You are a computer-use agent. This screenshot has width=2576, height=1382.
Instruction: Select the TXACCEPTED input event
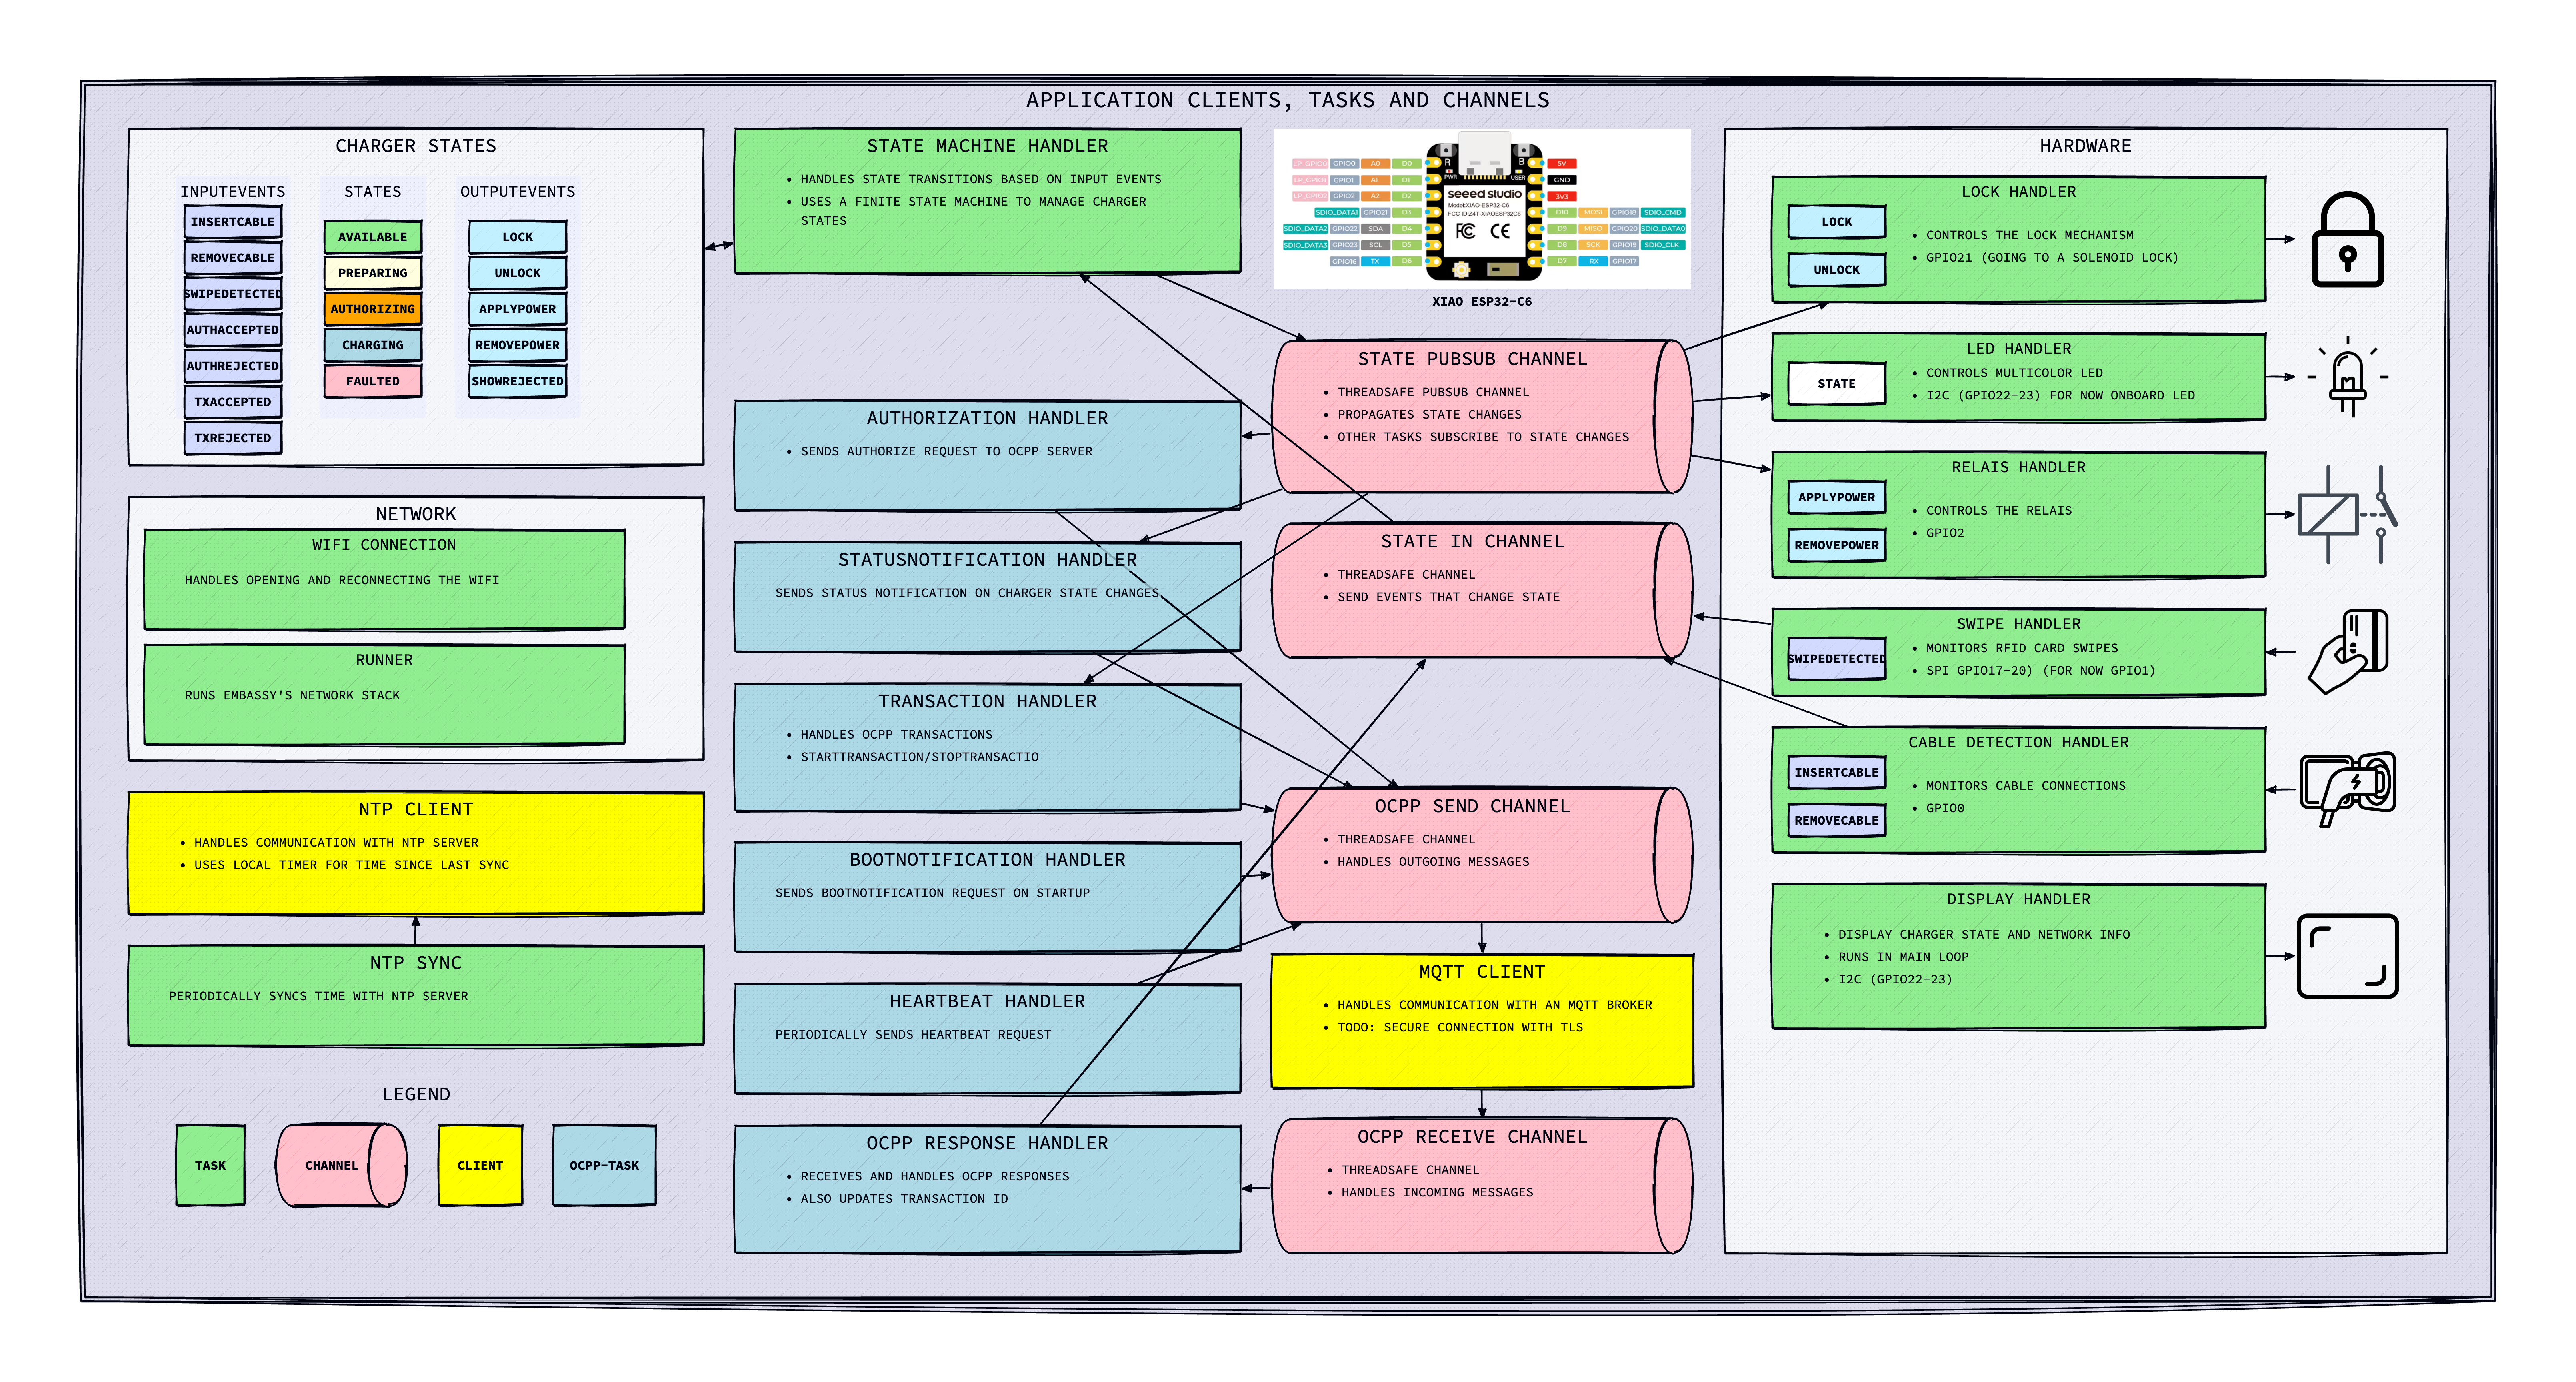232,402
